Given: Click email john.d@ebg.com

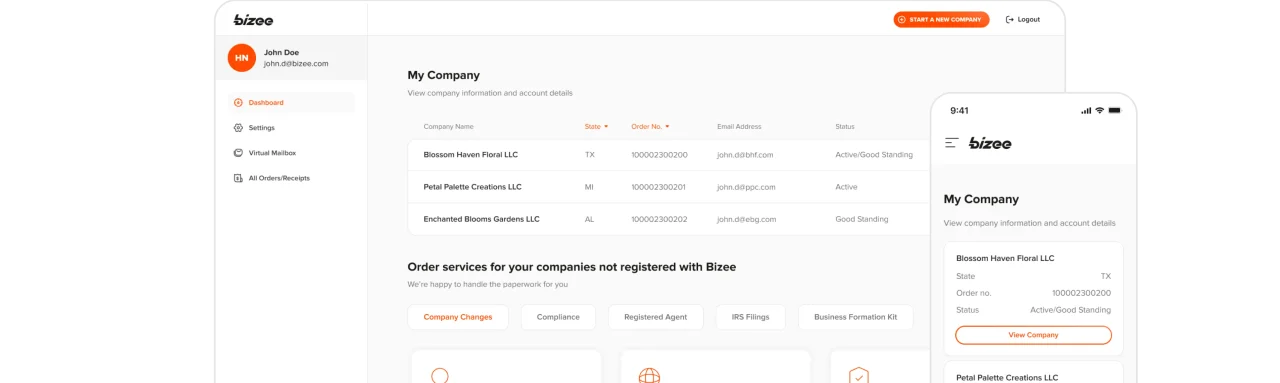Looking at the screenshot, I should pos(747,219).
